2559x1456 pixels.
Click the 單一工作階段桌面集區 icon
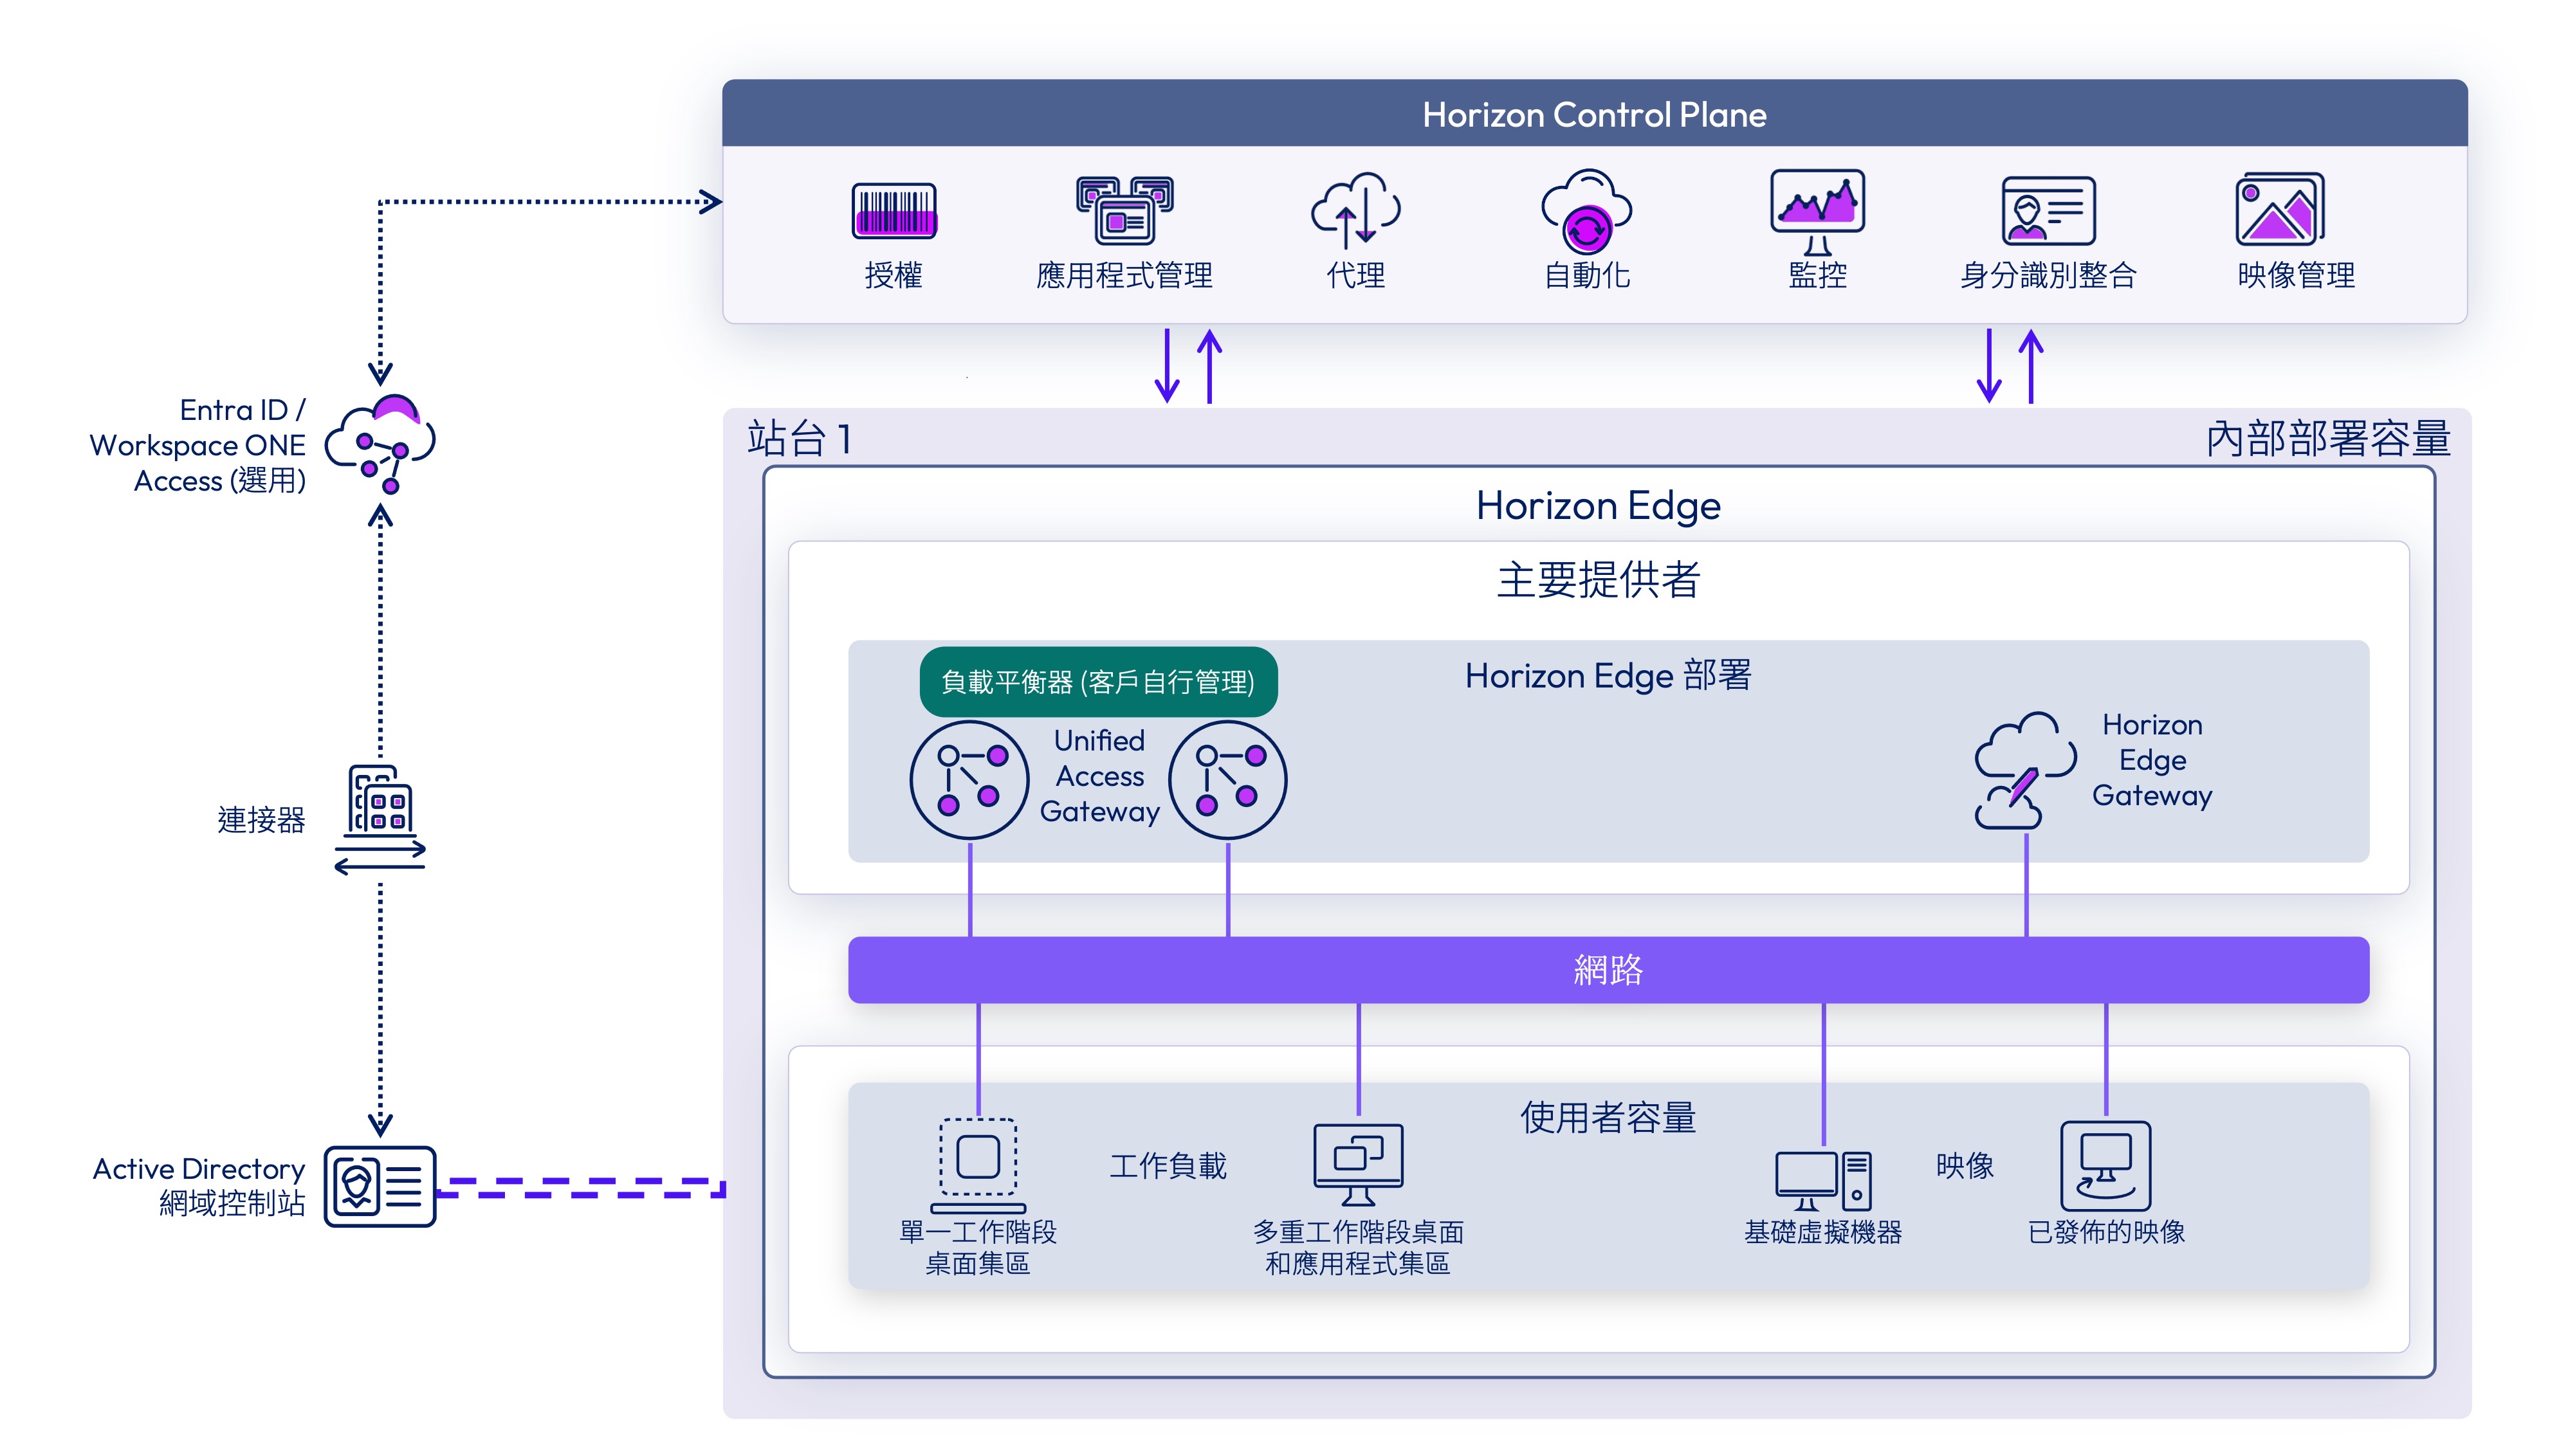(x=978, y=1165)
